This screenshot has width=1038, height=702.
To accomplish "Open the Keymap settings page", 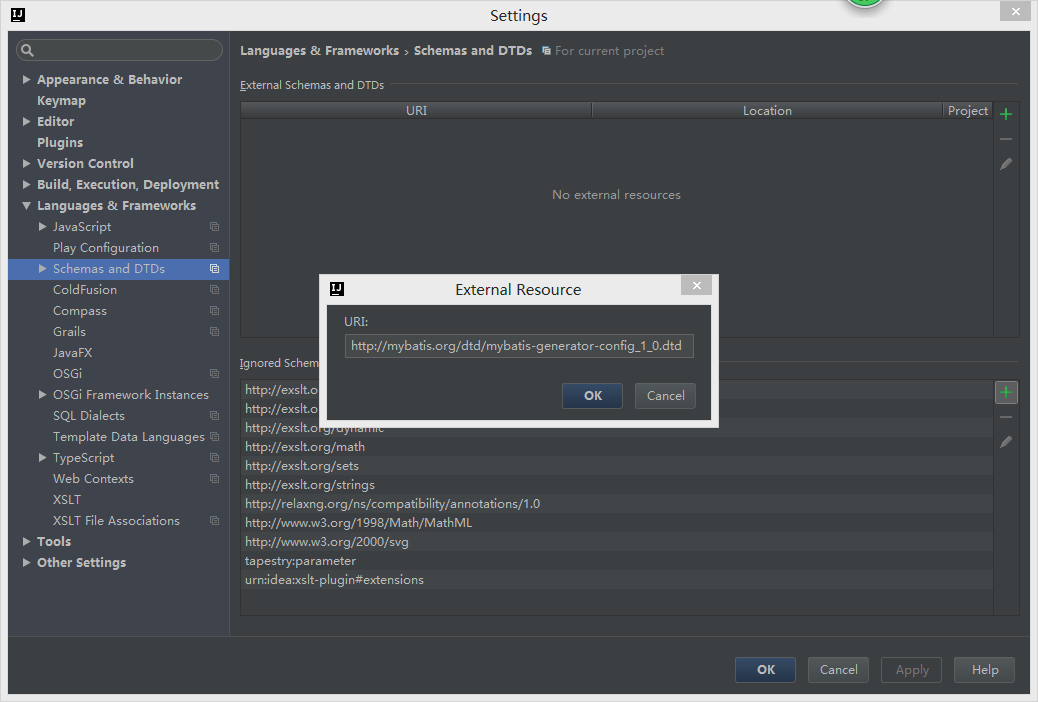I will pyautogui.click(x=61, y=100).
